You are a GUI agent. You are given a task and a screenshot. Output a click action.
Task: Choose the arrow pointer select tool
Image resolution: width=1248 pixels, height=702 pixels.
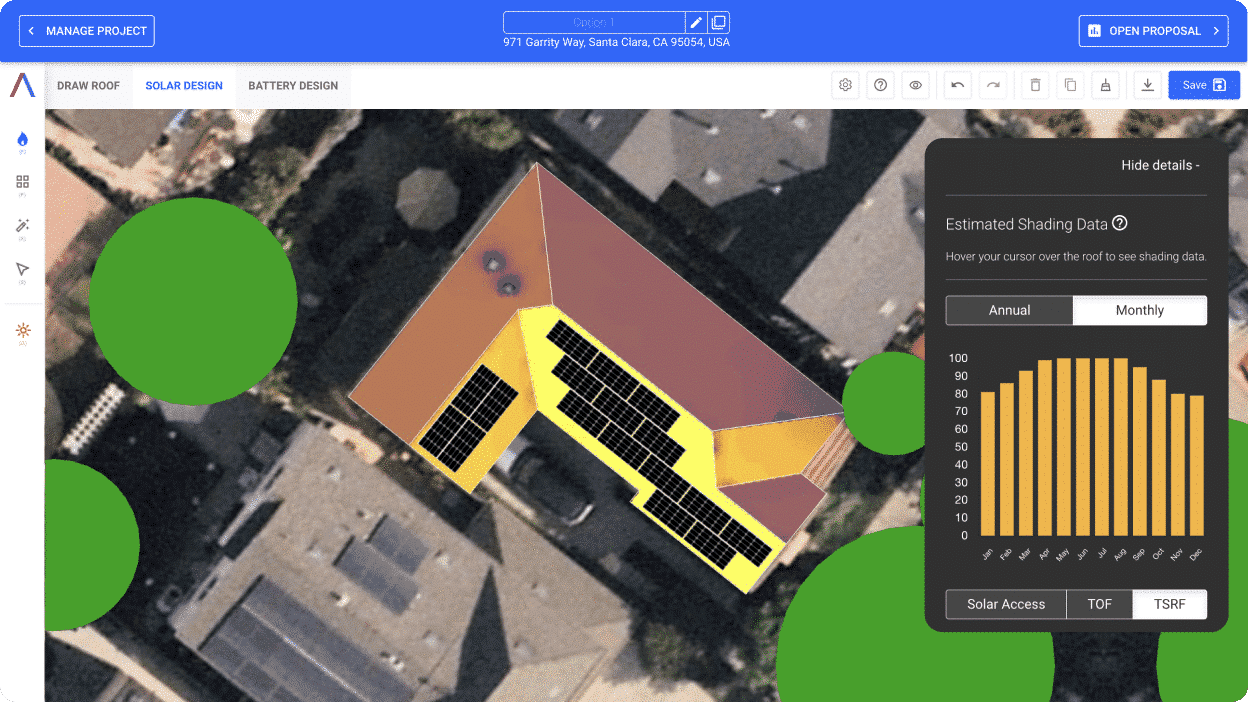(x=22, y=270)
